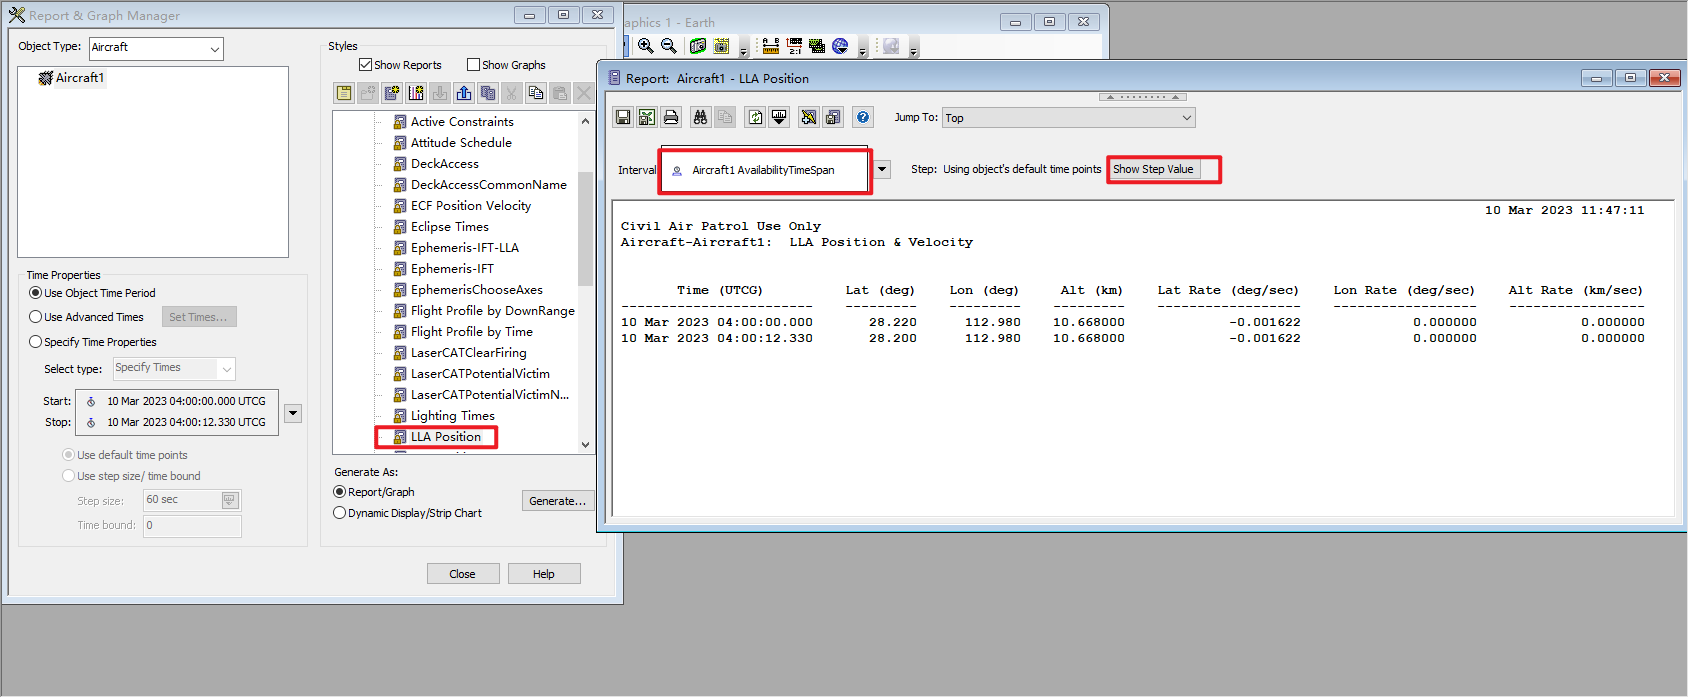Select Use Advanced Times option
This screenshot has height=698, width=1689.
point(36,317)
